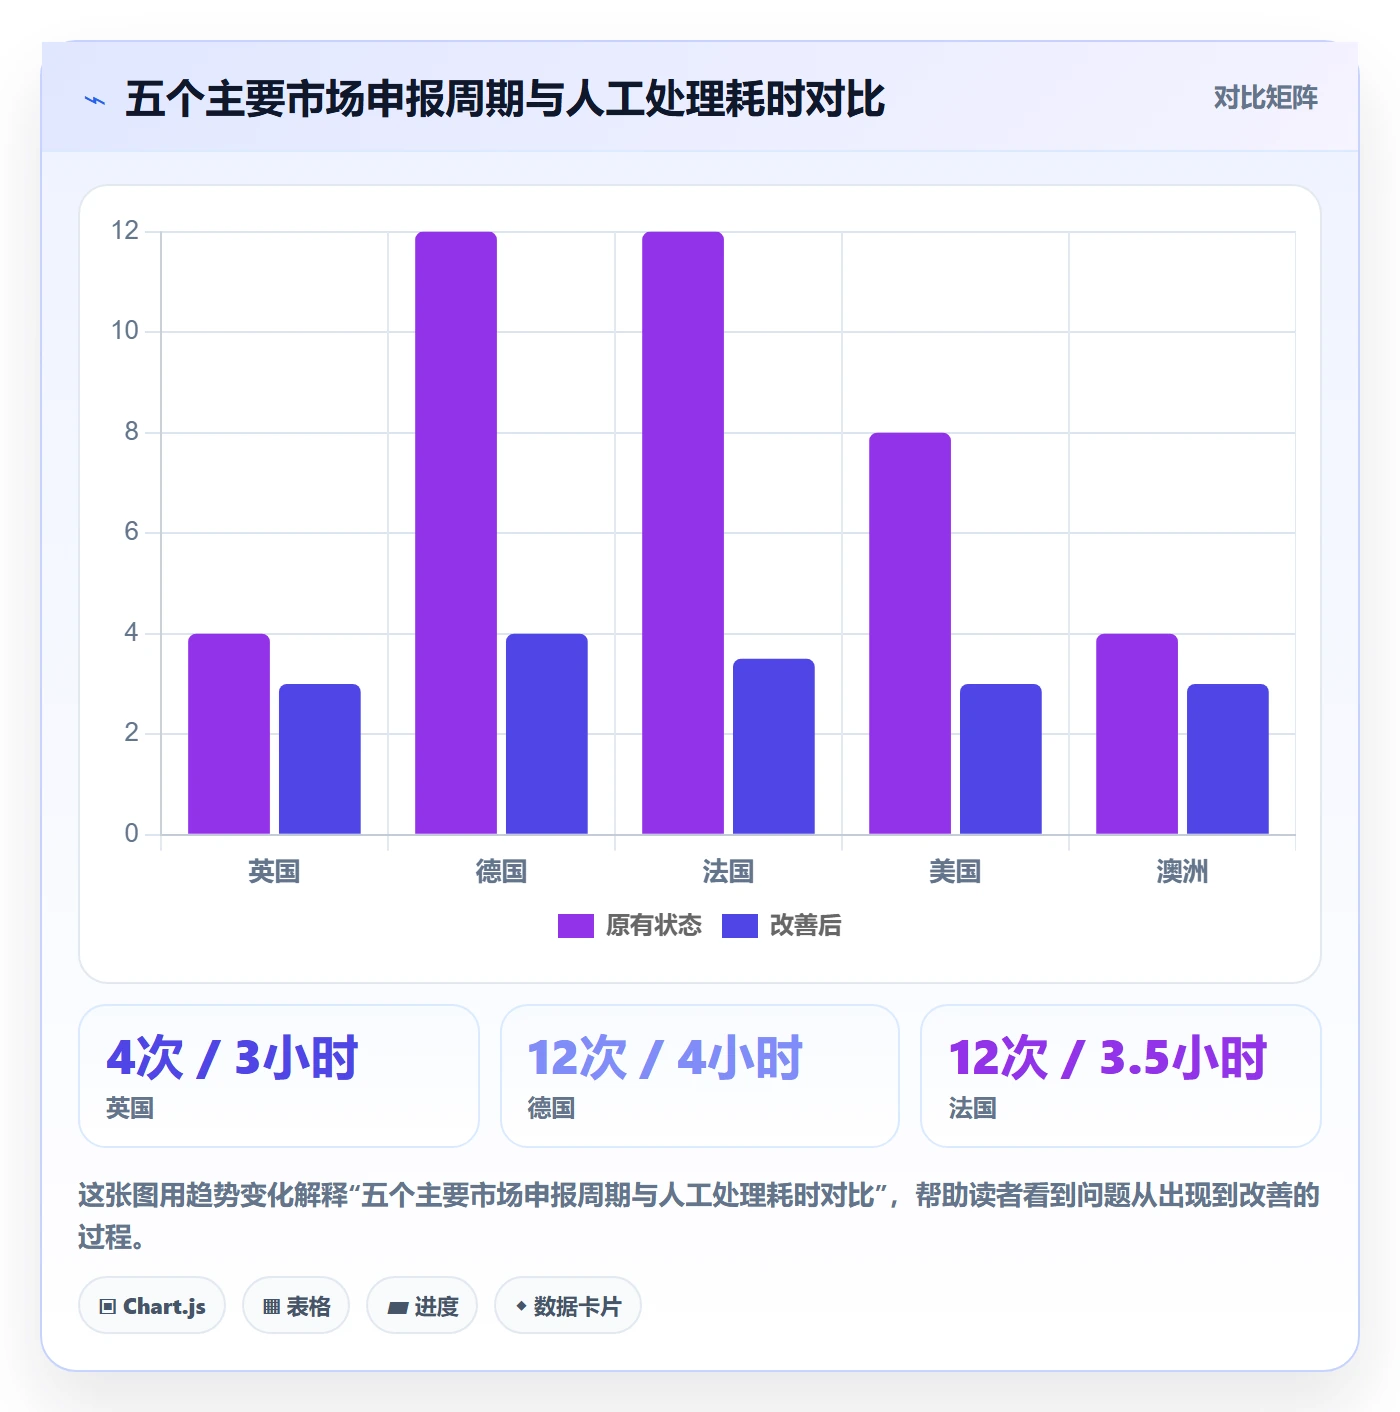This screenshot has height=1412, width=1400.
Task: Click the blue 澳洲 improved bar
Action: [1228, 759]
